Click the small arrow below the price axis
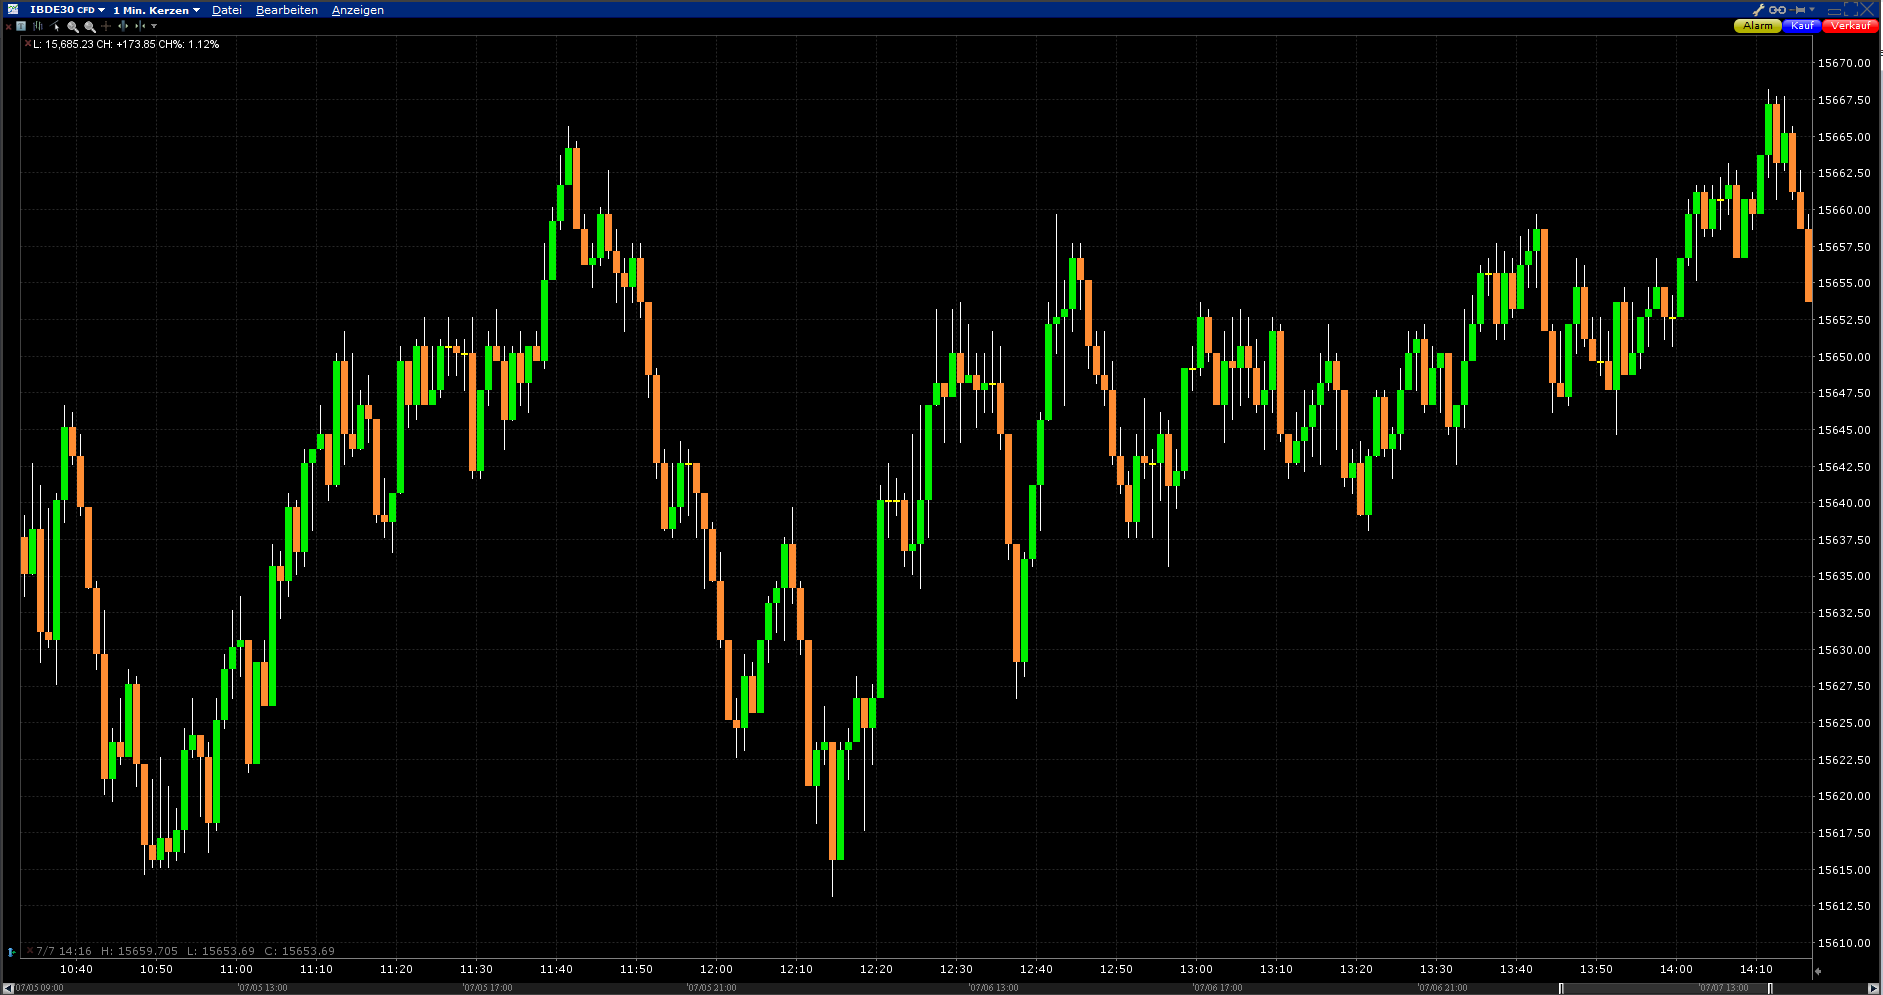Screen dimensions: 1883x995 [x=1818, y=970]
